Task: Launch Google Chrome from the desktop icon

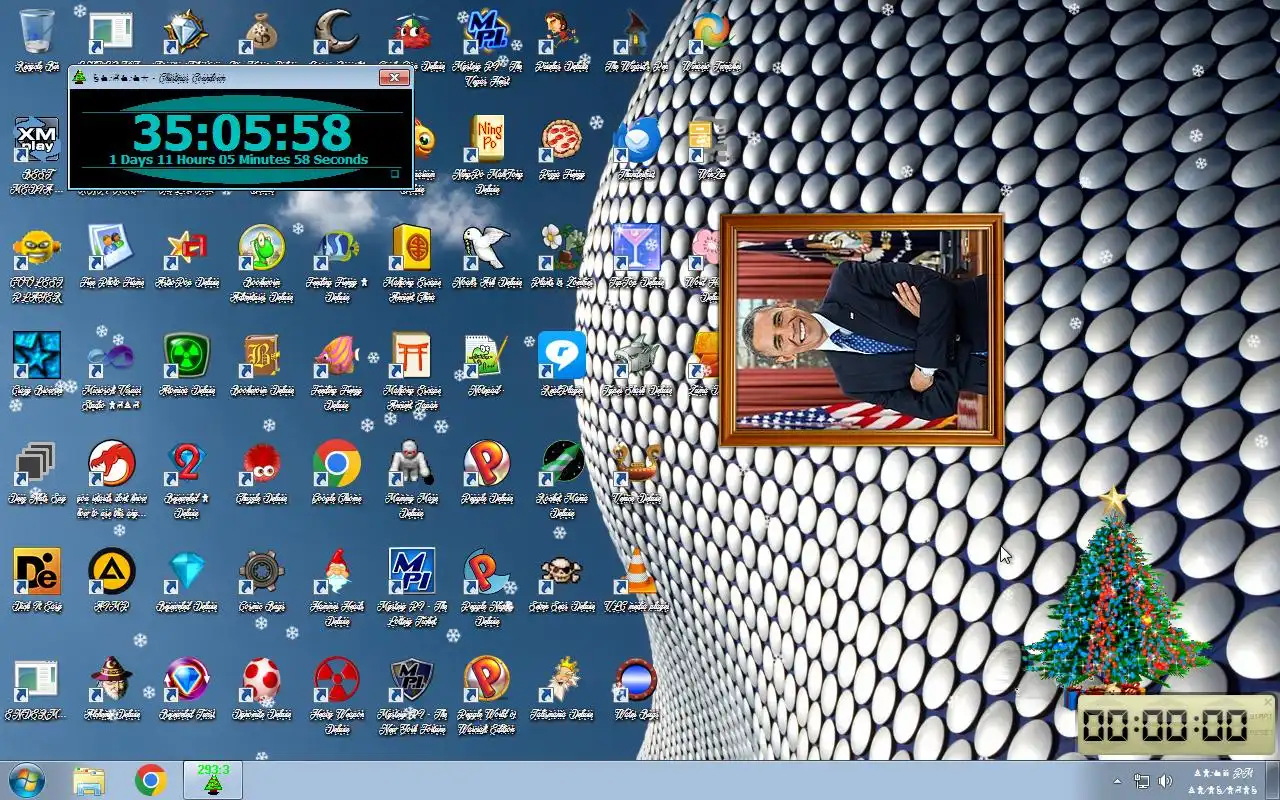Action: pyautogui.click(x=337, y=463)
